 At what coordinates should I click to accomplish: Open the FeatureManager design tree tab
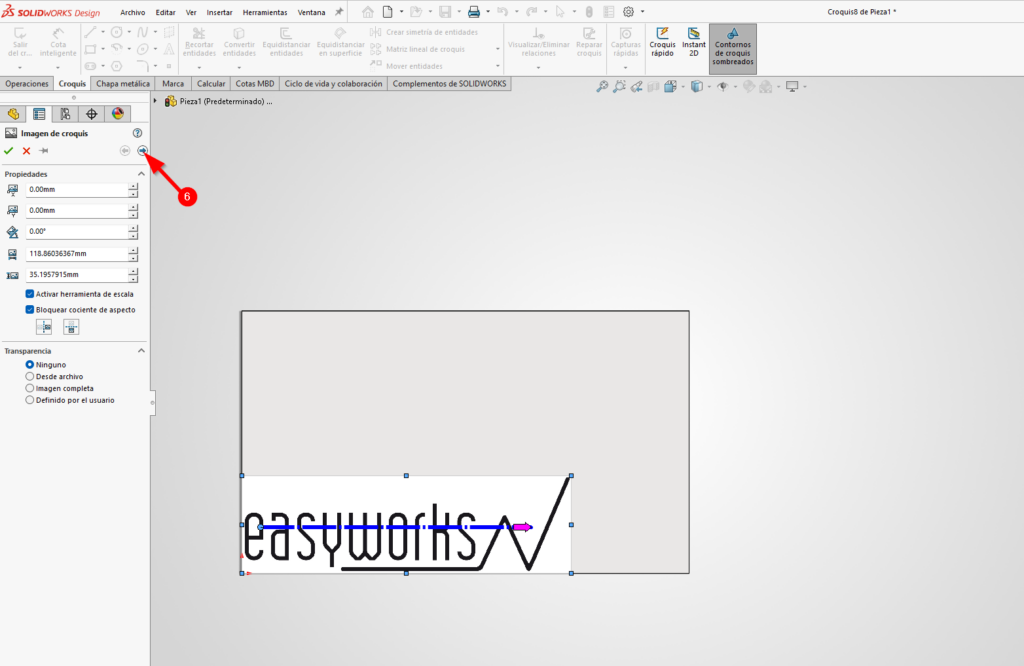click(x=13, y=114)
